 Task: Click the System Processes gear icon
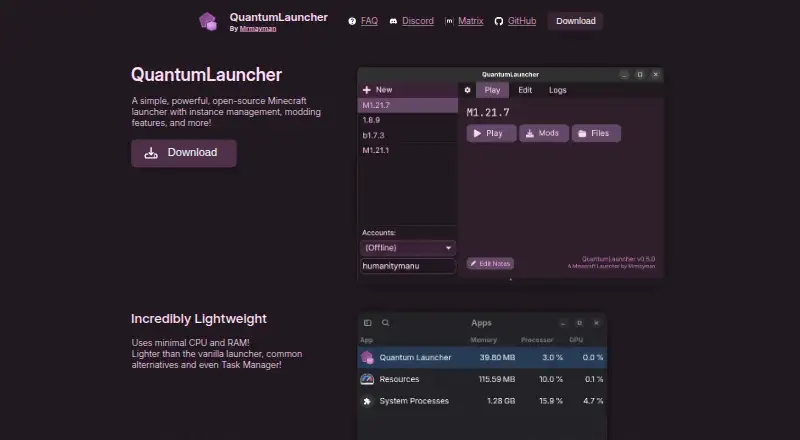coord(367,401)
